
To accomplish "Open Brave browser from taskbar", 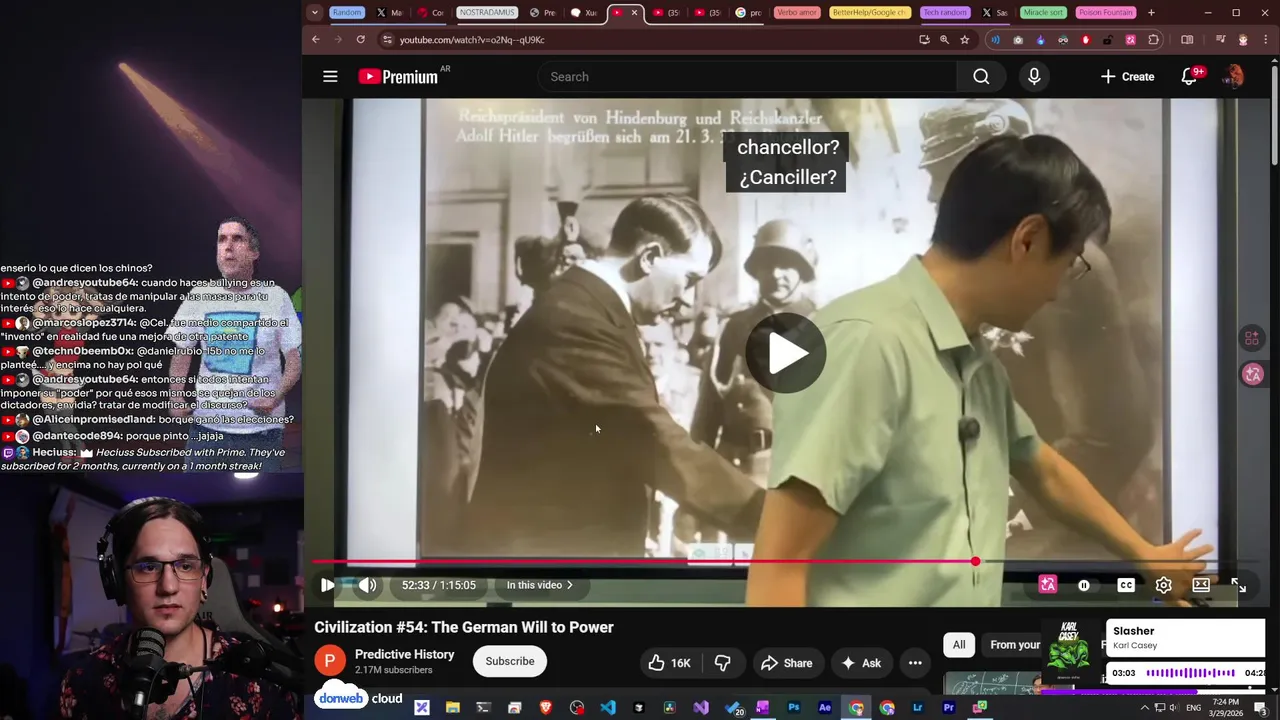I will [546, 708].
